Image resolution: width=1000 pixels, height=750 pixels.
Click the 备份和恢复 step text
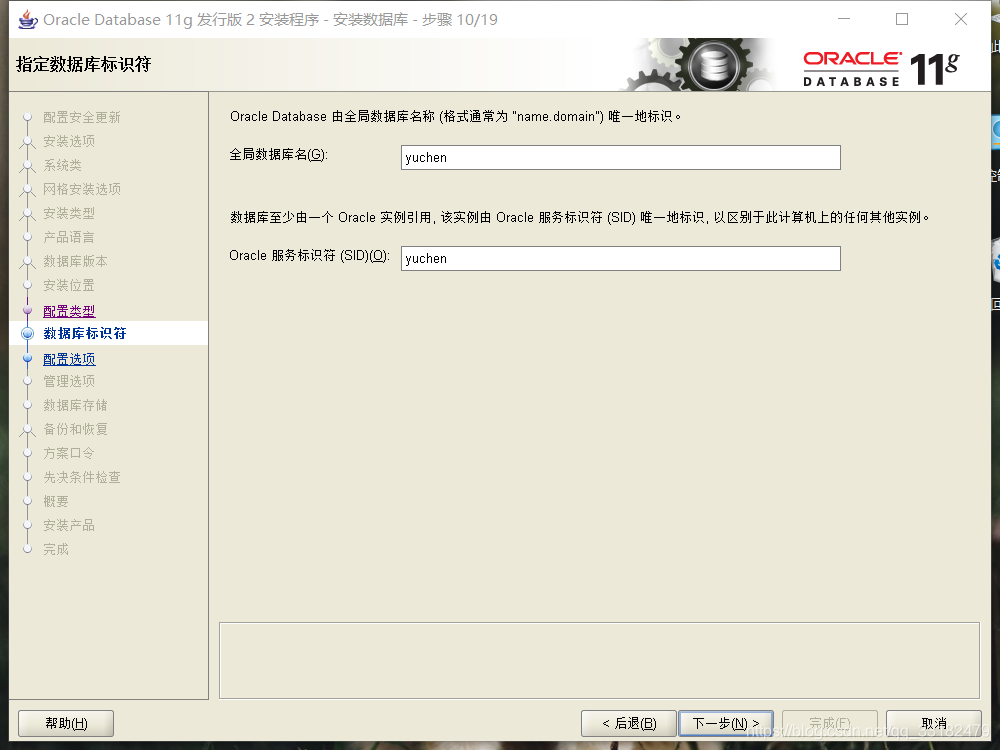click(x=75, y=429)
